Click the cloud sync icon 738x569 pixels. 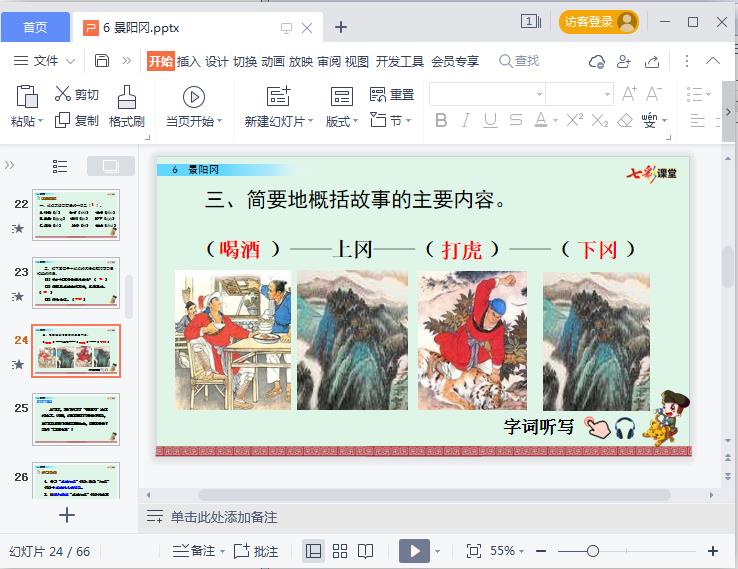[597, 61]
